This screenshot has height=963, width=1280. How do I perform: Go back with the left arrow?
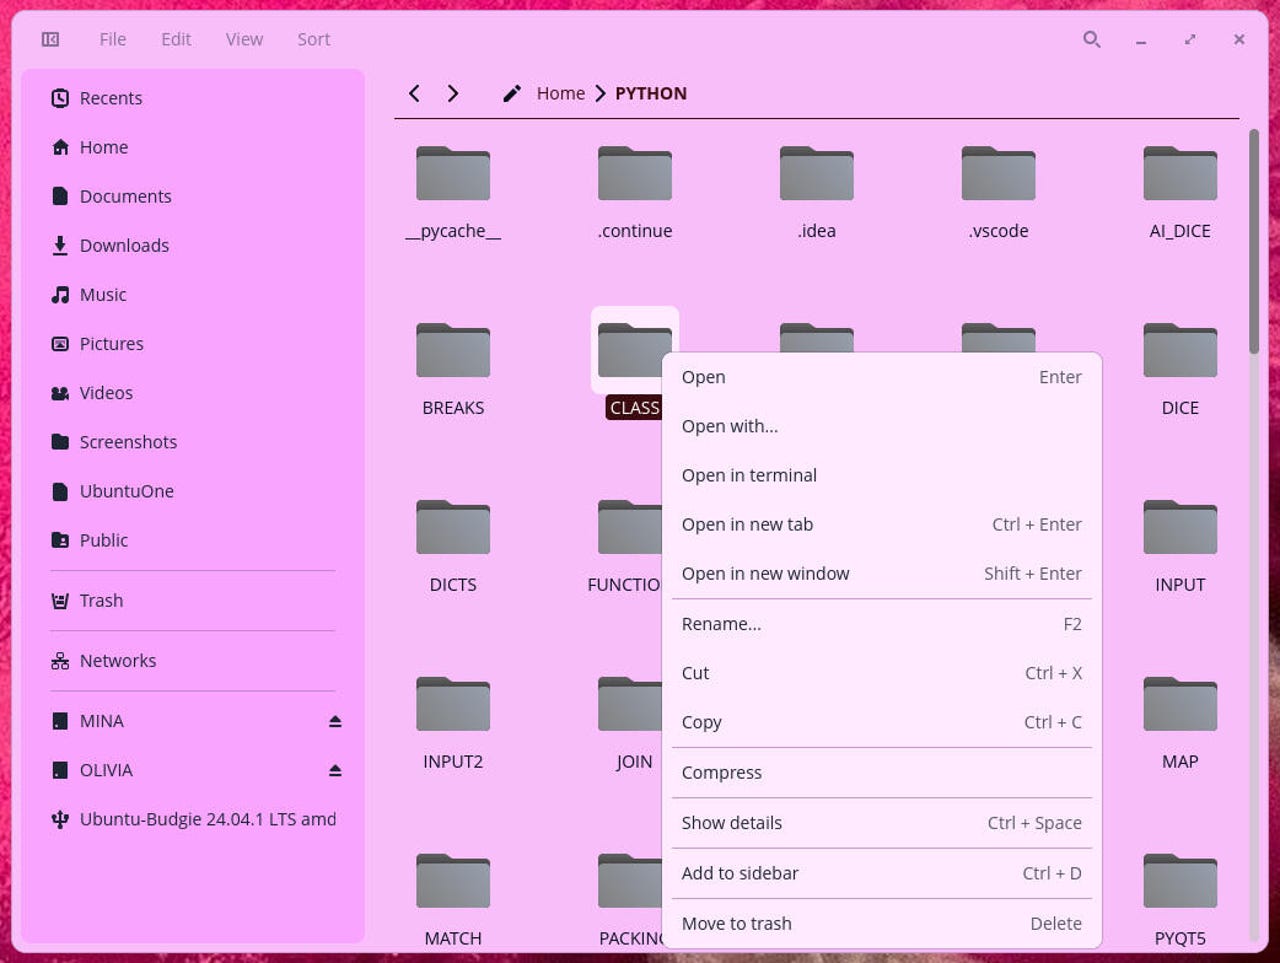click(414, 93)
